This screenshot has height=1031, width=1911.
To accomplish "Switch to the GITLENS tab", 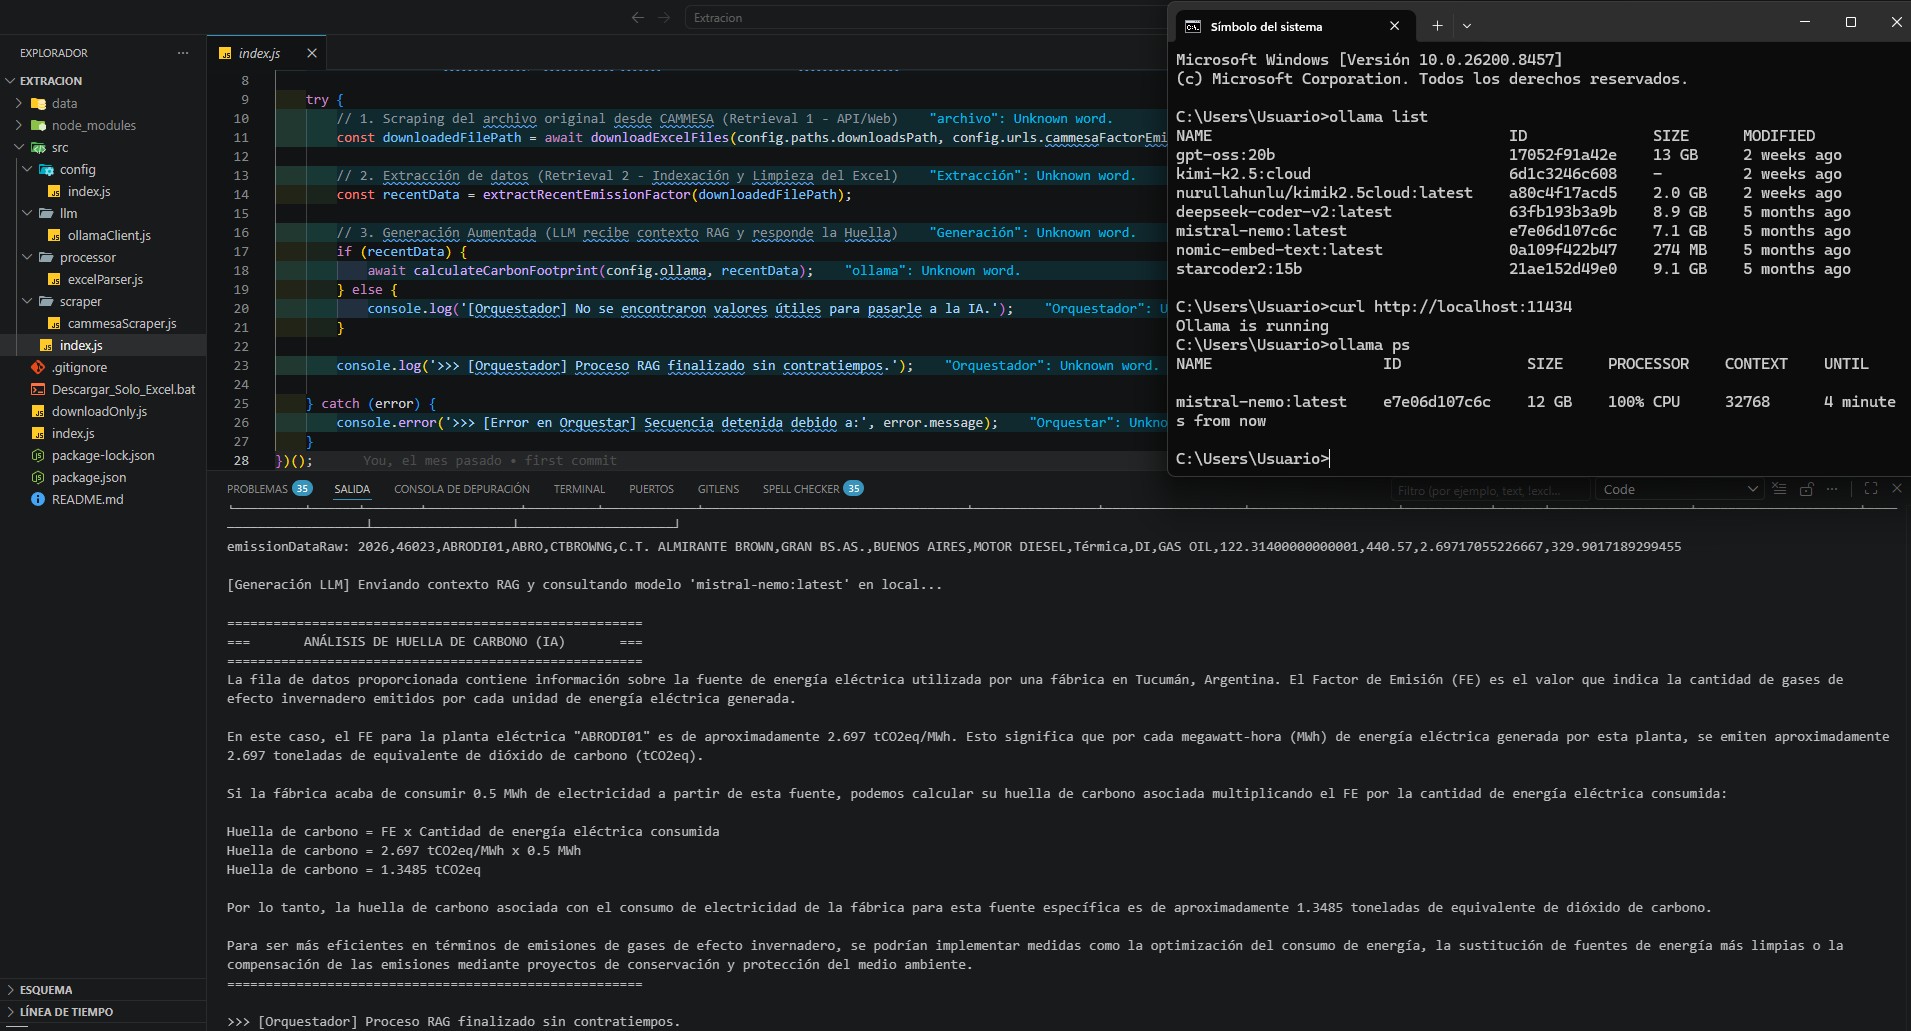I will pos(718,489).
